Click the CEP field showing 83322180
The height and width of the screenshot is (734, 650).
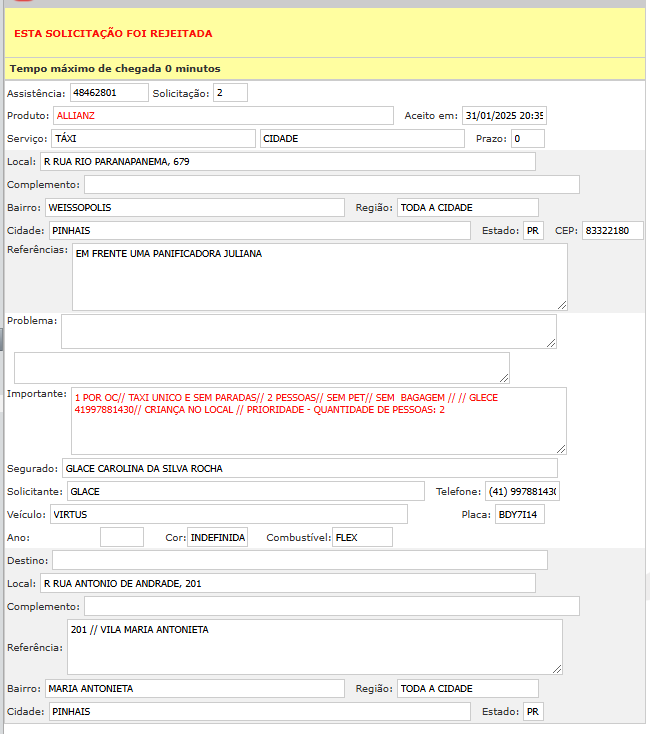tap(612, 231)
